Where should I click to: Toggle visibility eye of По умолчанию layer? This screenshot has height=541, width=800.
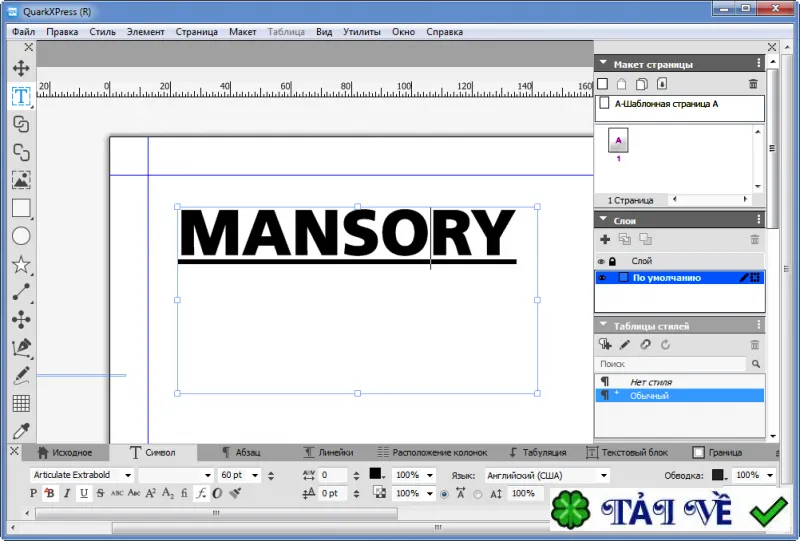pos(602,278)
